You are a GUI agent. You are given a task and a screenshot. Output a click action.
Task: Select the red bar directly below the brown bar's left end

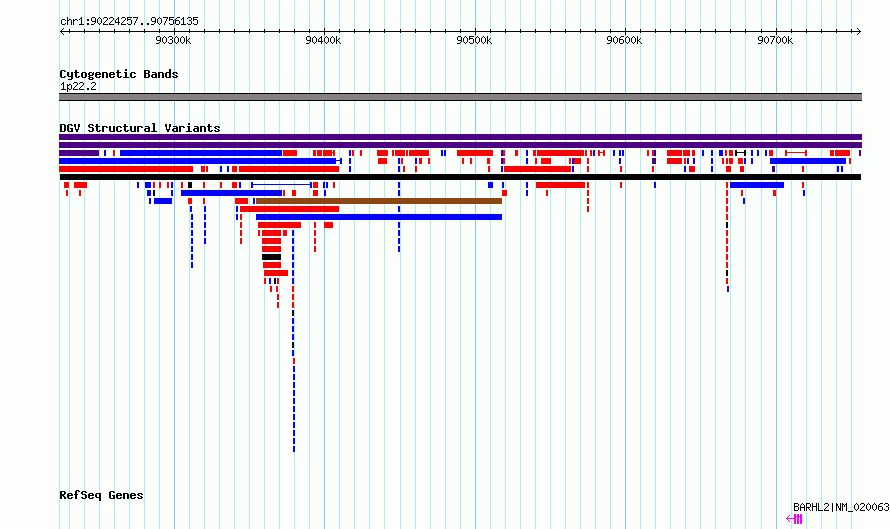click(x=289, y=209)
